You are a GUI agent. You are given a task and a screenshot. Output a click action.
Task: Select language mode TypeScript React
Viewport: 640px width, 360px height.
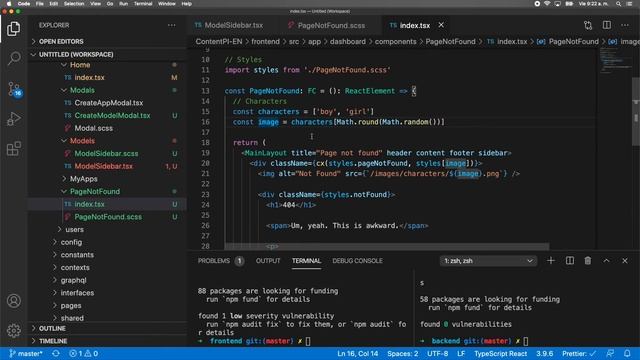(500, 353)
